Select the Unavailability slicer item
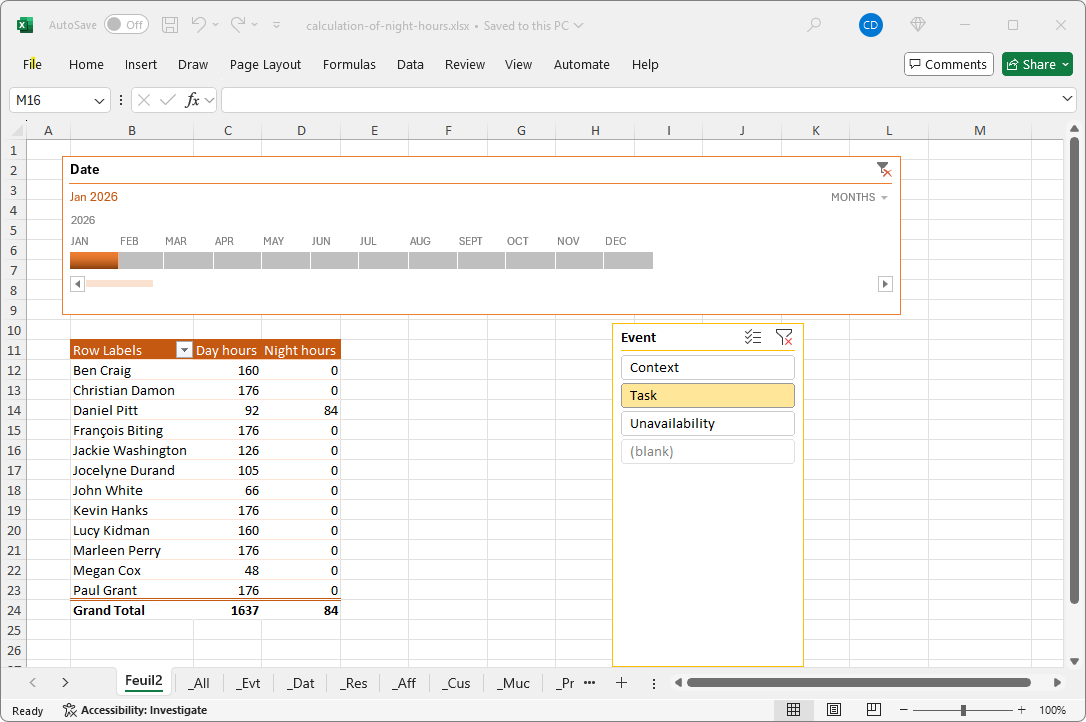This screenshot has height=722, width=1086. (x=707, y=424)
